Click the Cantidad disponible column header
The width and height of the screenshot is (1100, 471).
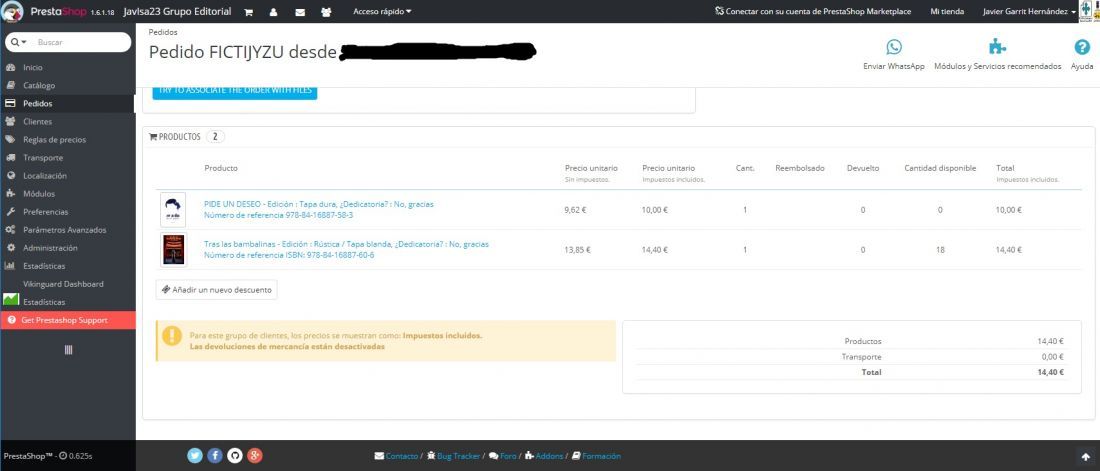click(x=940, y=168)
